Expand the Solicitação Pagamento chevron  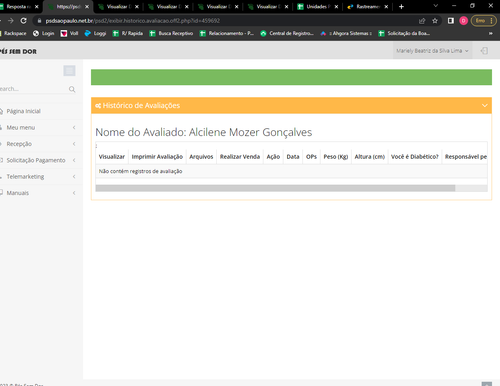click(x=74, y=160)
